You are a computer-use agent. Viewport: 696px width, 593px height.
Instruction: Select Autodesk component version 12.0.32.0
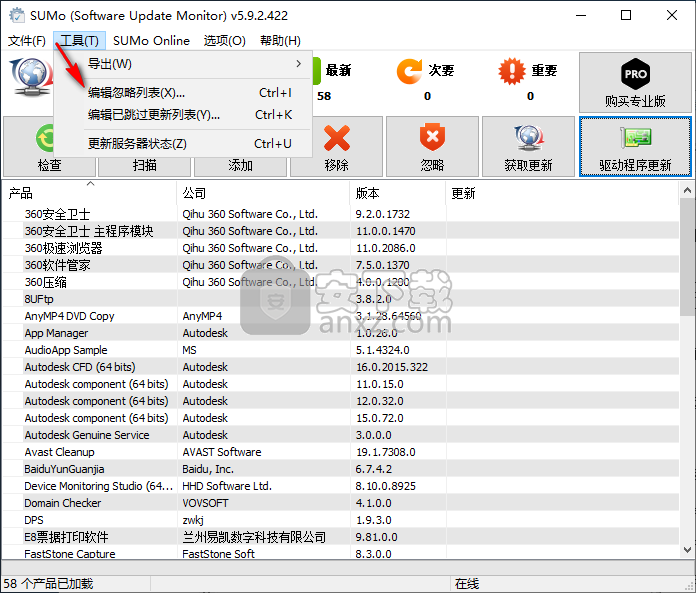tap(341, 401)
